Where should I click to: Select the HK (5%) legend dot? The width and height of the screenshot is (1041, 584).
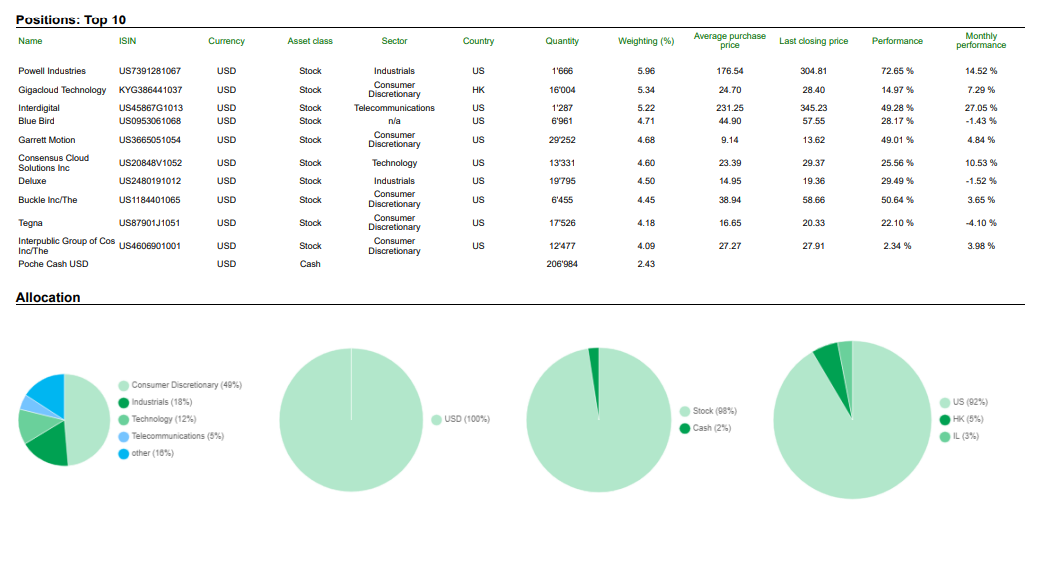944,419
